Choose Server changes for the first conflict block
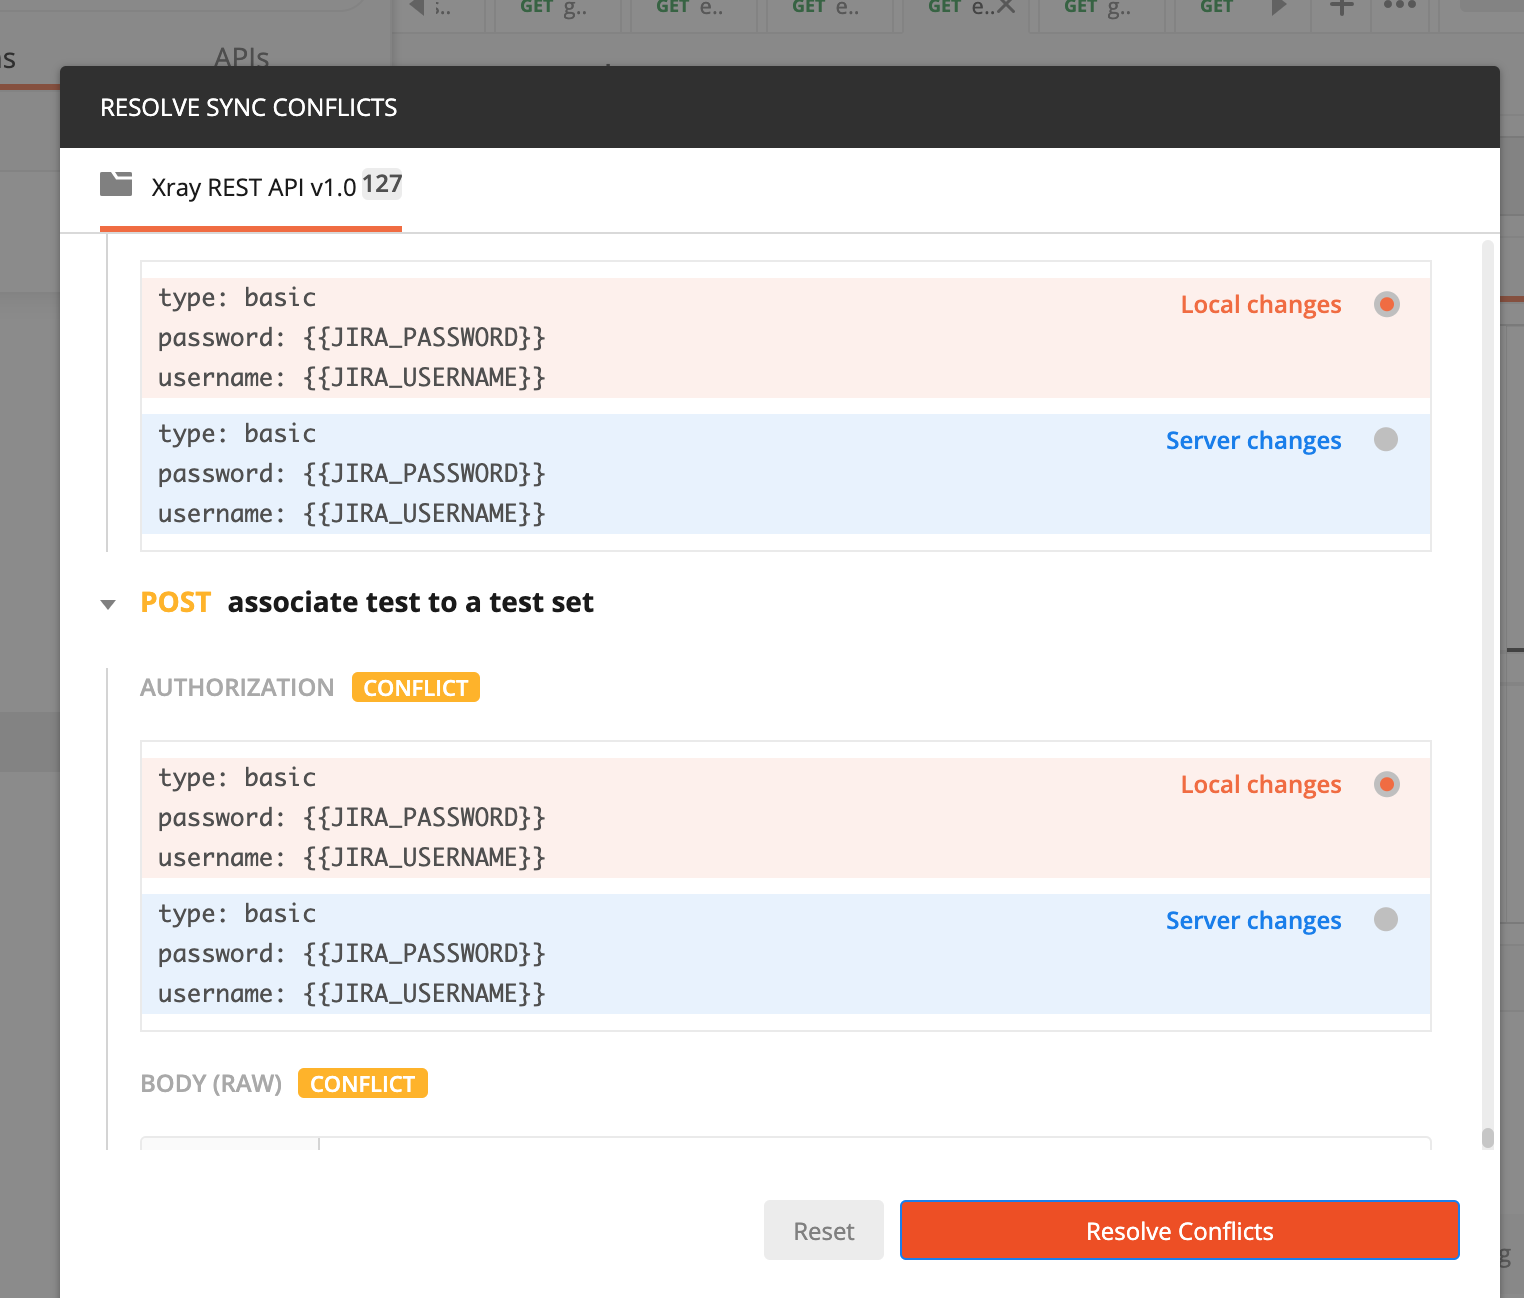 click(1386, 440)
